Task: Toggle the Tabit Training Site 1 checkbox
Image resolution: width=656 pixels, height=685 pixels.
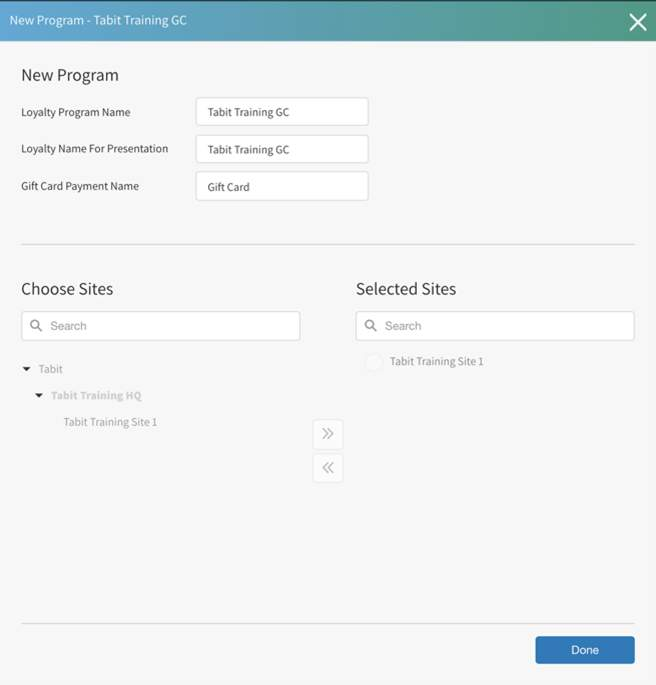Action: click(x=374, y=362)
